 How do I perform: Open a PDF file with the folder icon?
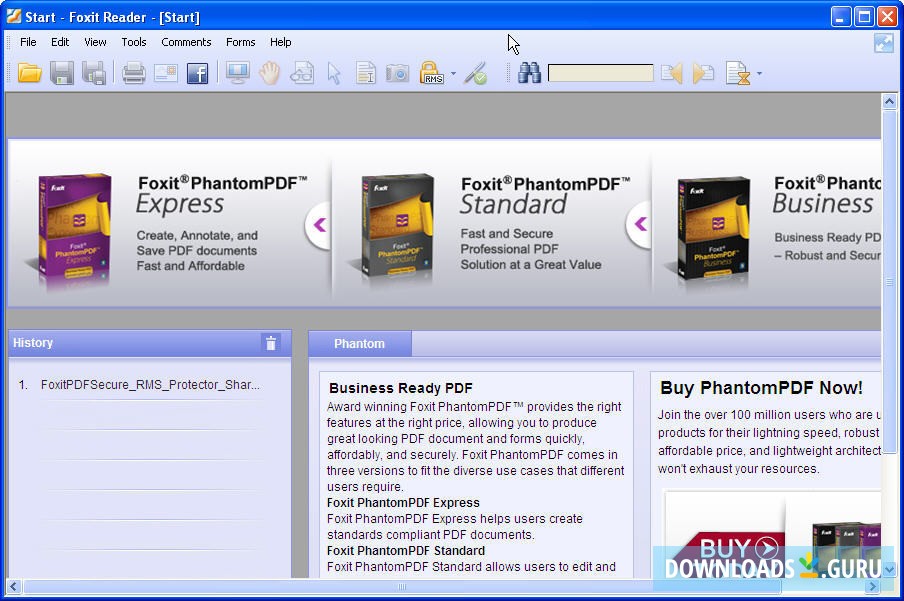(29, 72)
